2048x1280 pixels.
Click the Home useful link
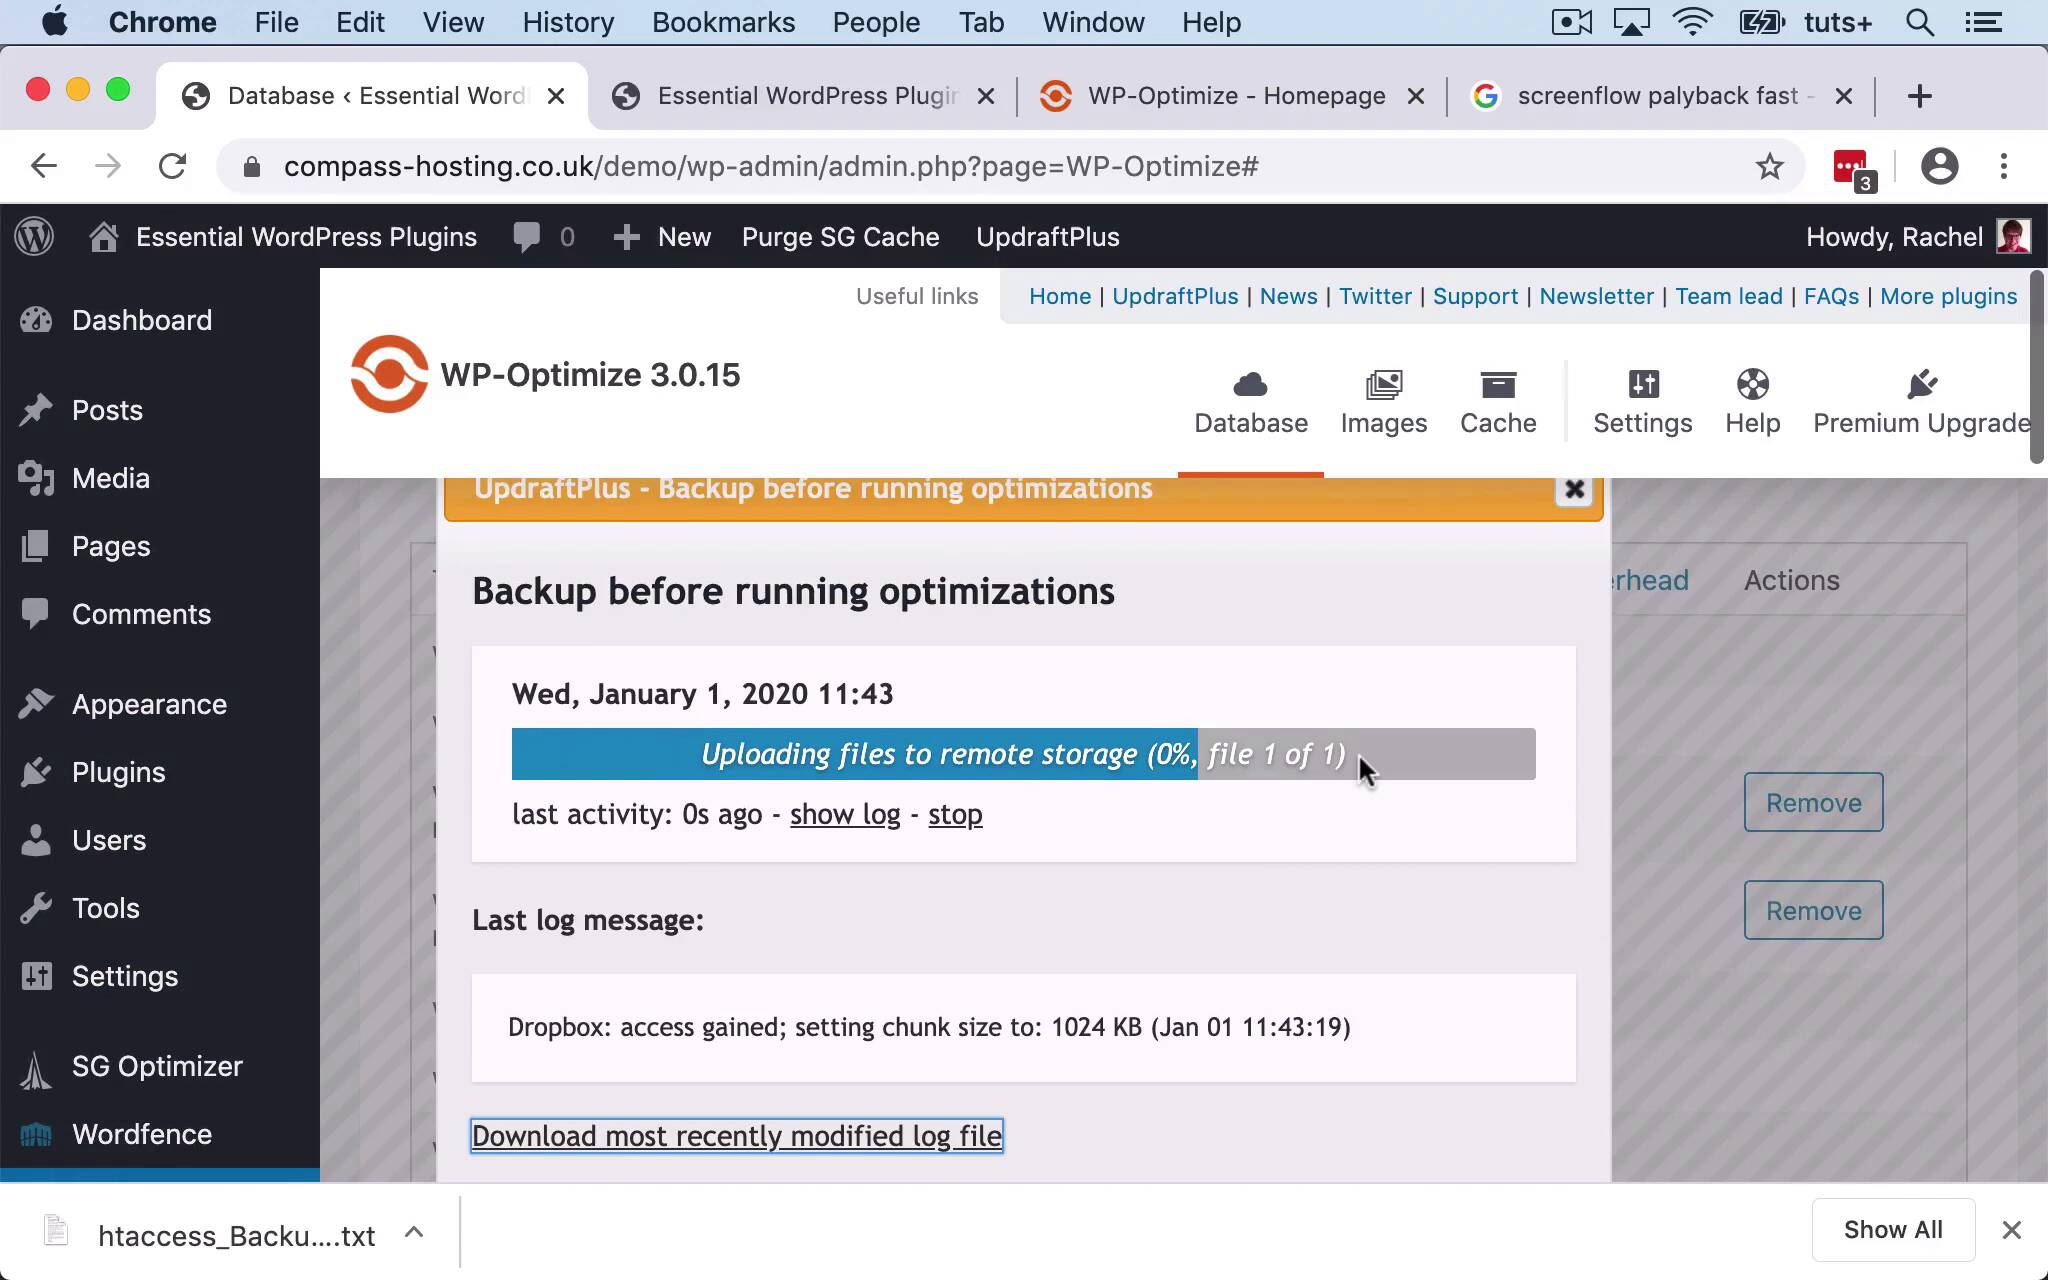[x=1059, y=296]
